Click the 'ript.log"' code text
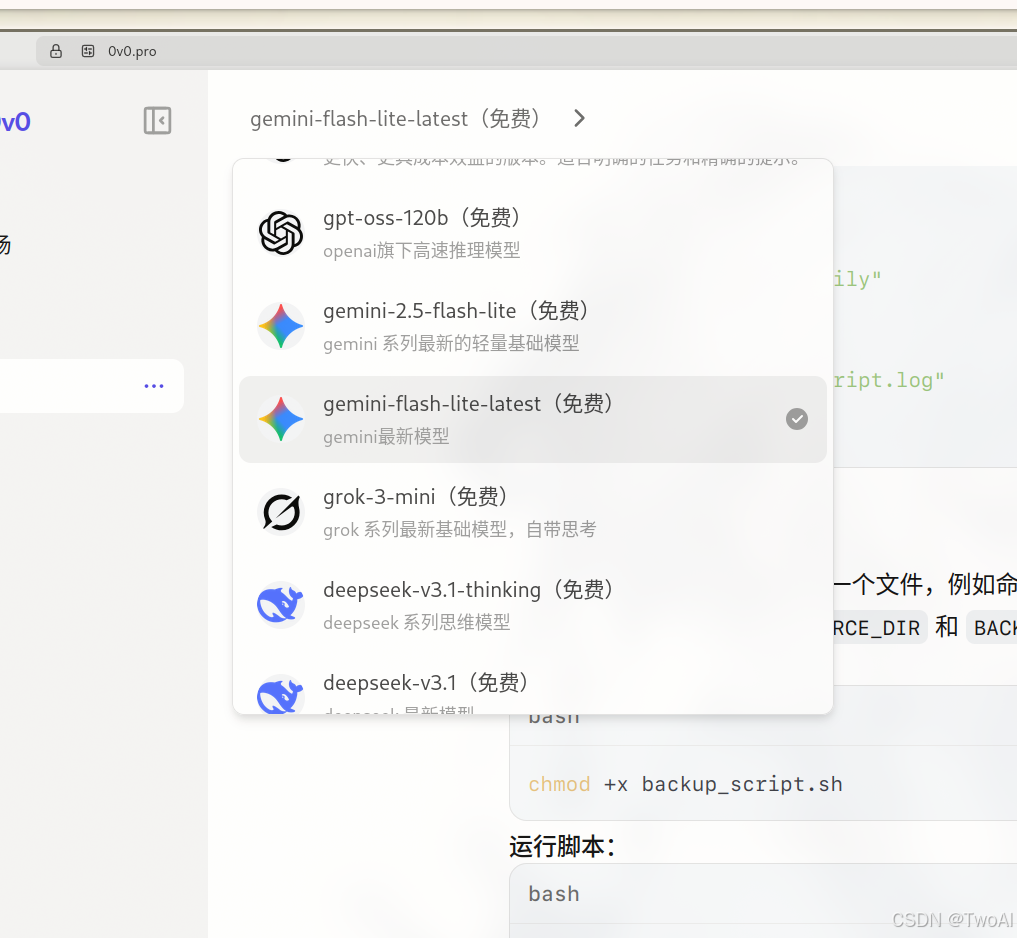Screen dimensions: 1017x938 coord(889,380)
